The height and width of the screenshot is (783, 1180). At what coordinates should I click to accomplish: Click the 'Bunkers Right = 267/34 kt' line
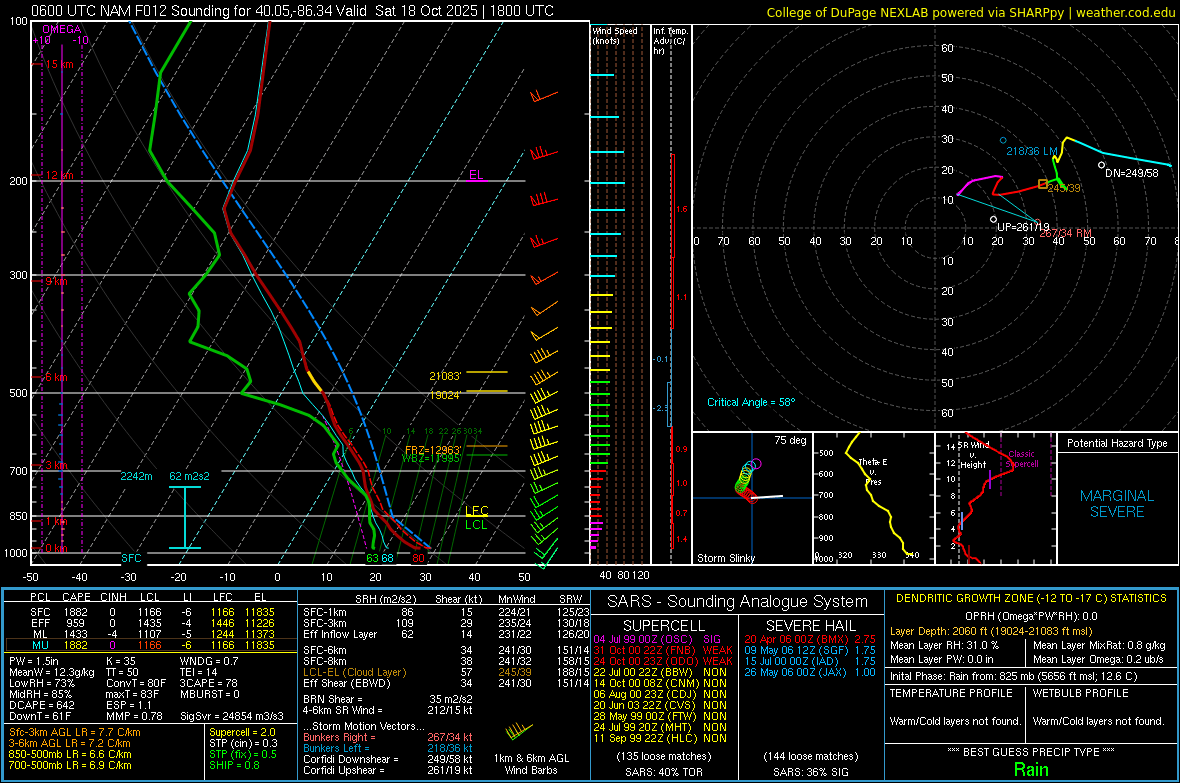tap(388, 737)
